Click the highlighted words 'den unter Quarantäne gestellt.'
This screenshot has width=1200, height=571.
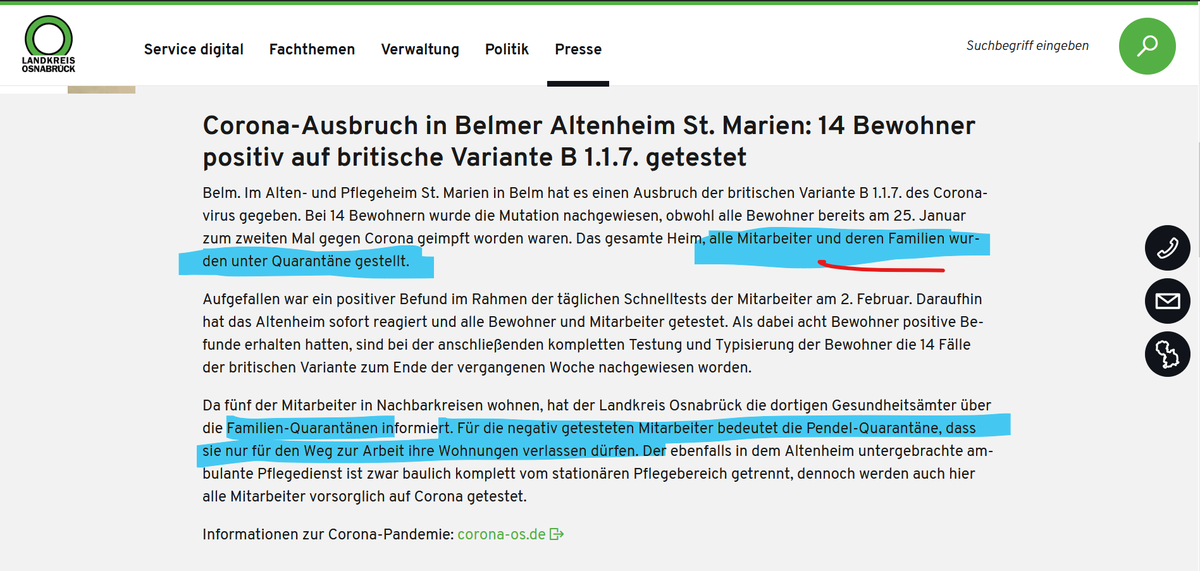tap(304, 263)
